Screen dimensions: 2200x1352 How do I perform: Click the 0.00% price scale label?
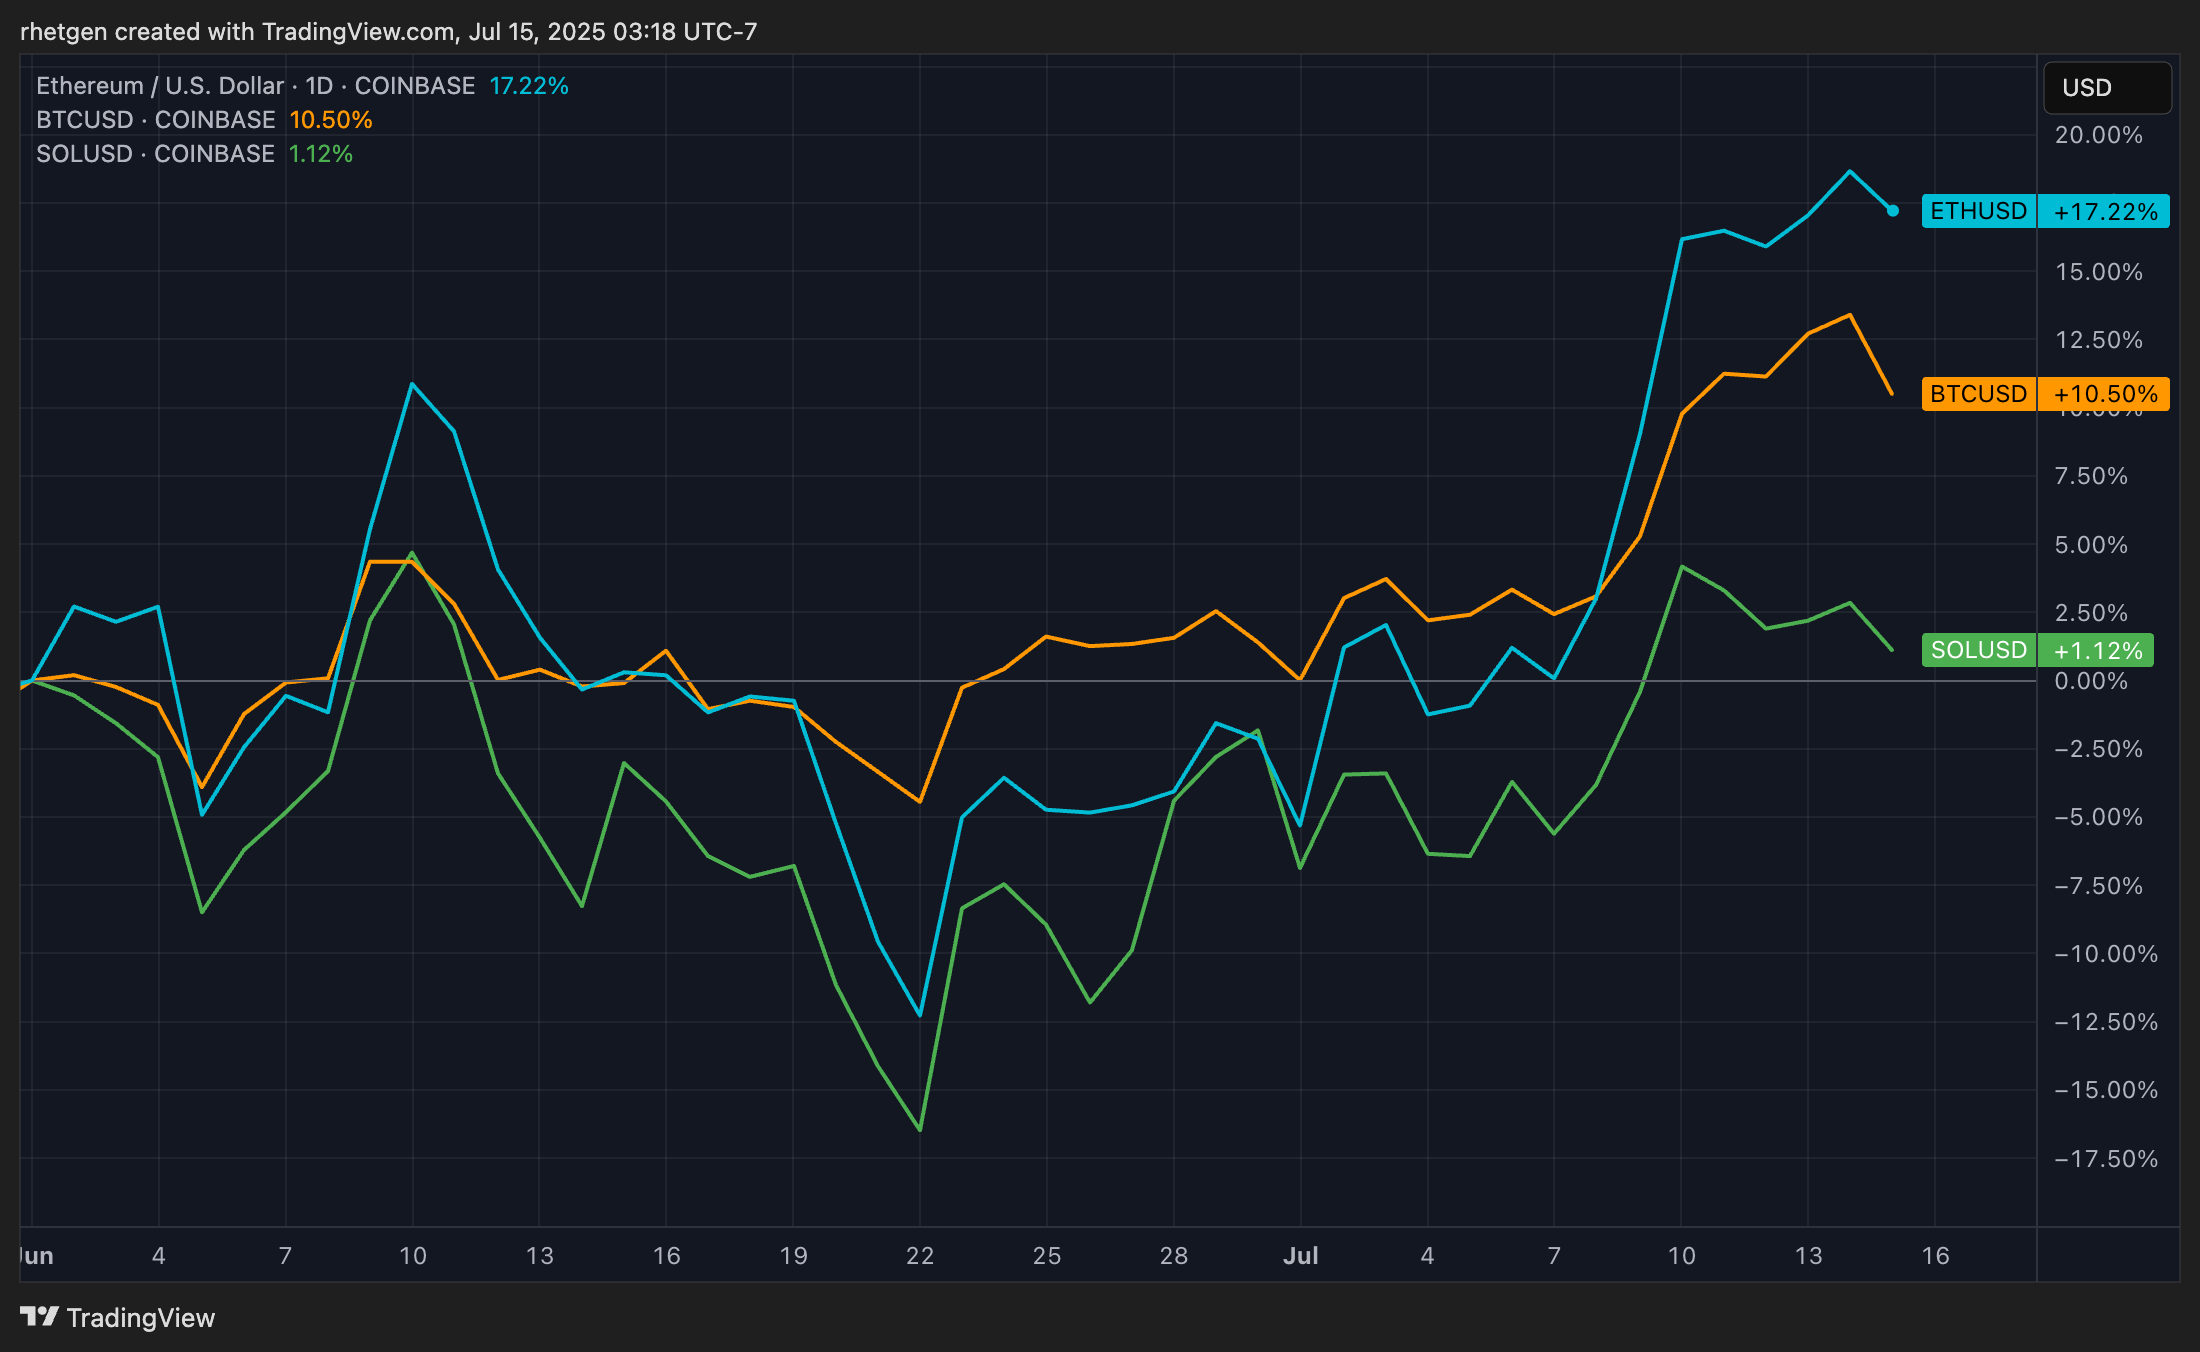(2090, 681)
